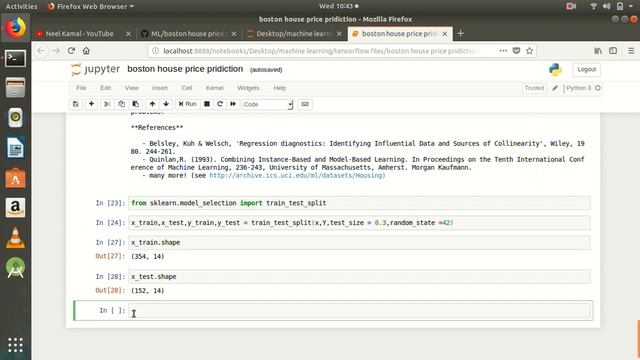This screenshot has height=360, width=640.
Task: Move selected cell down arrow
Action: click(x=166, y=104)
